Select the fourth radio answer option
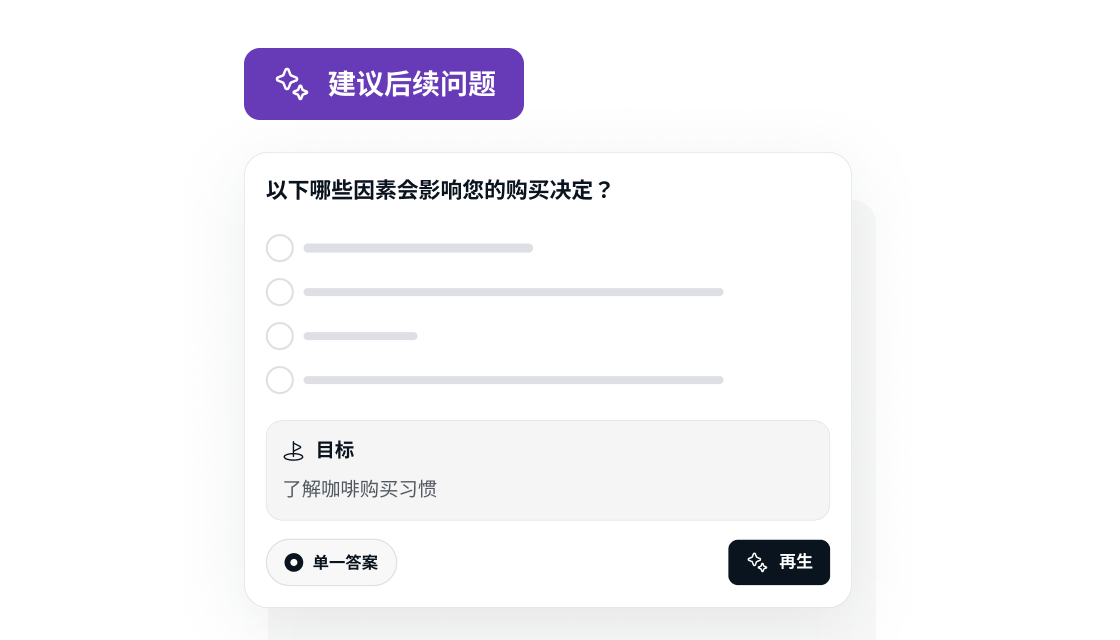Screen dimensions: 1120x640 coord(280,380)
